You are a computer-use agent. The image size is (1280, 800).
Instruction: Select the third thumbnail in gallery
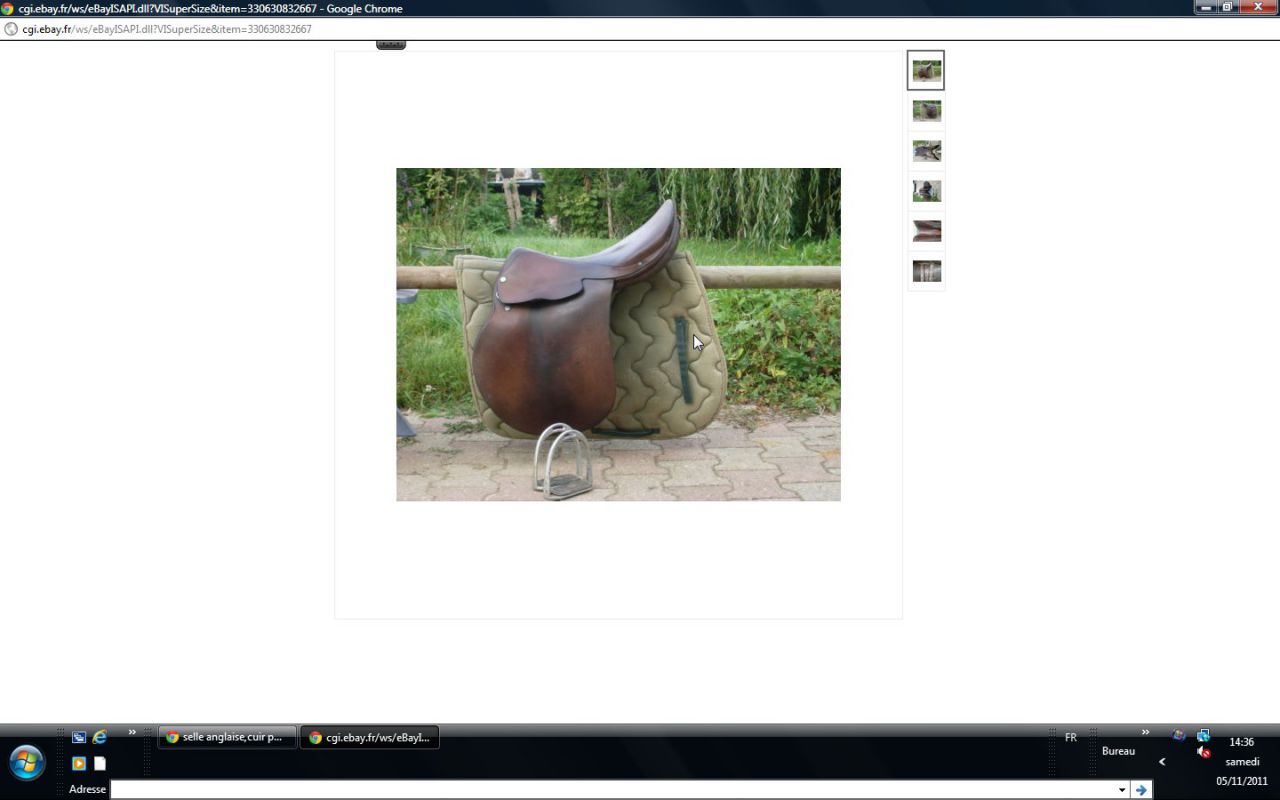[x=926, y=151]
